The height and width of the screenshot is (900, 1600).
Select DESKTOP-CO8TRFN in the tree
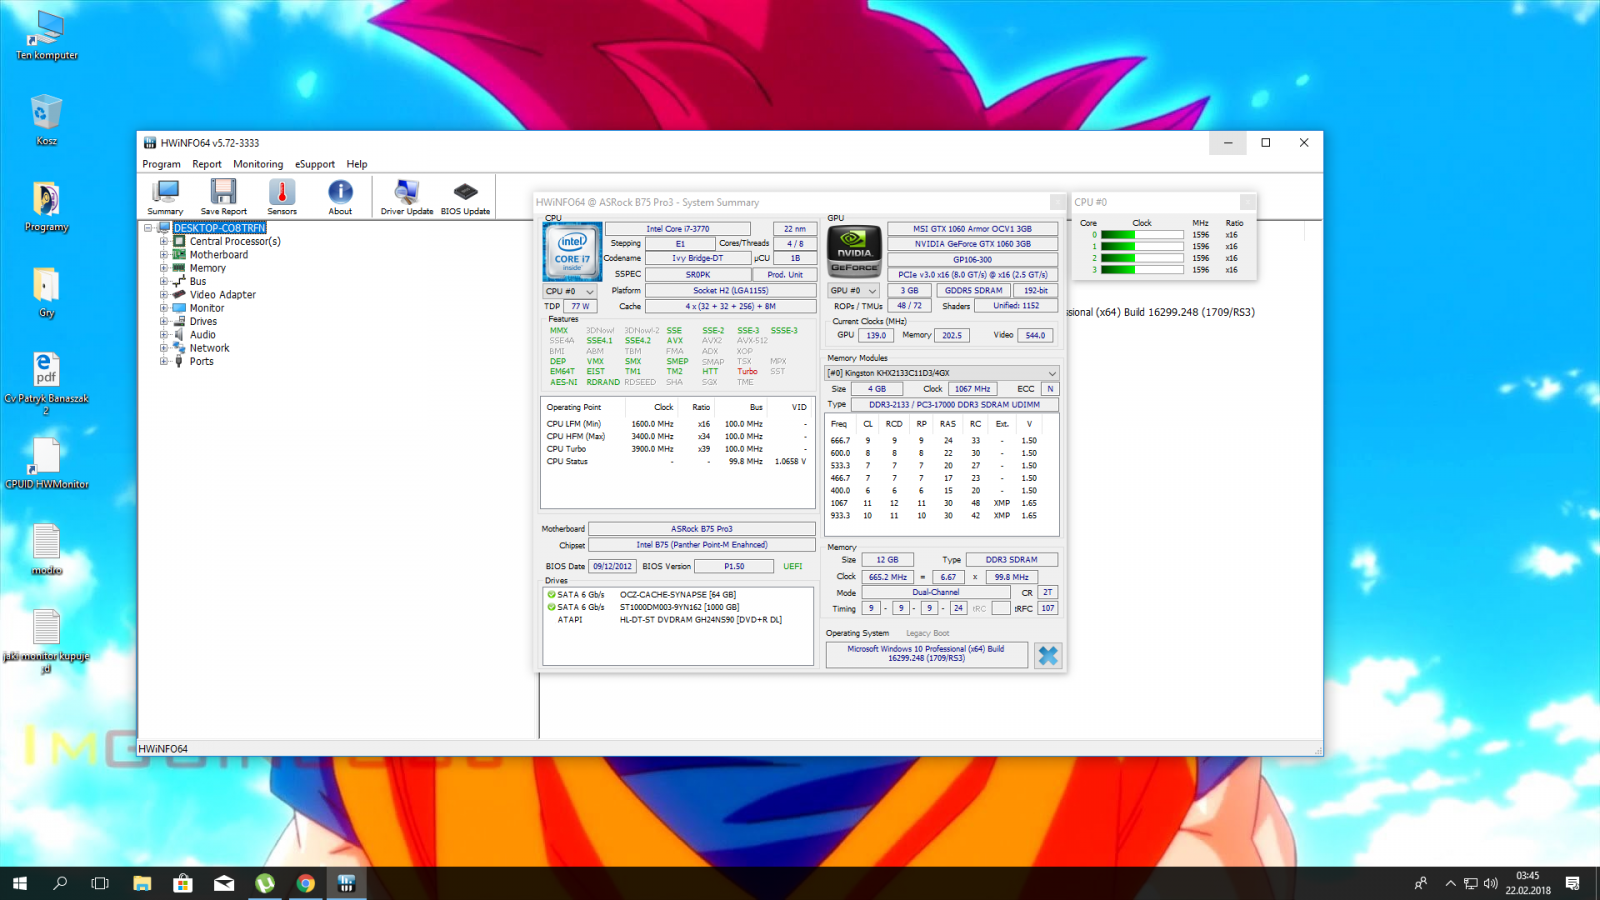220,228
